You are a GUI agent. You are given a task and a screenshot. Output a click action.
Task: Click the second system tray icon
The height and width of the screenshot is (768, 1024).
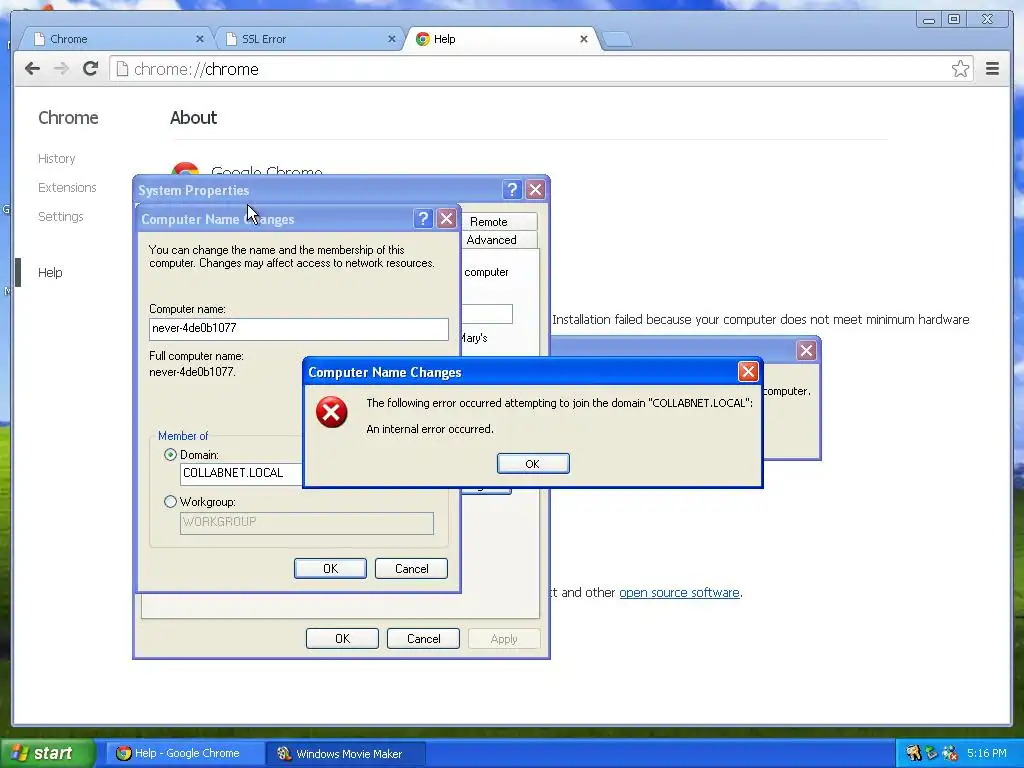(931, 754)
